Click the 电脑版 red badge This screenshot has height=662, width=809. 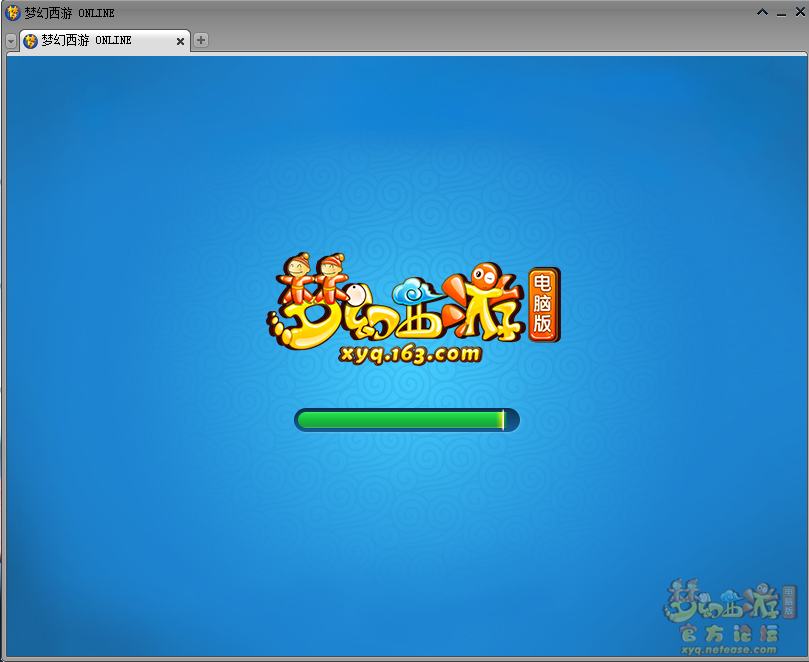(544, 304)
